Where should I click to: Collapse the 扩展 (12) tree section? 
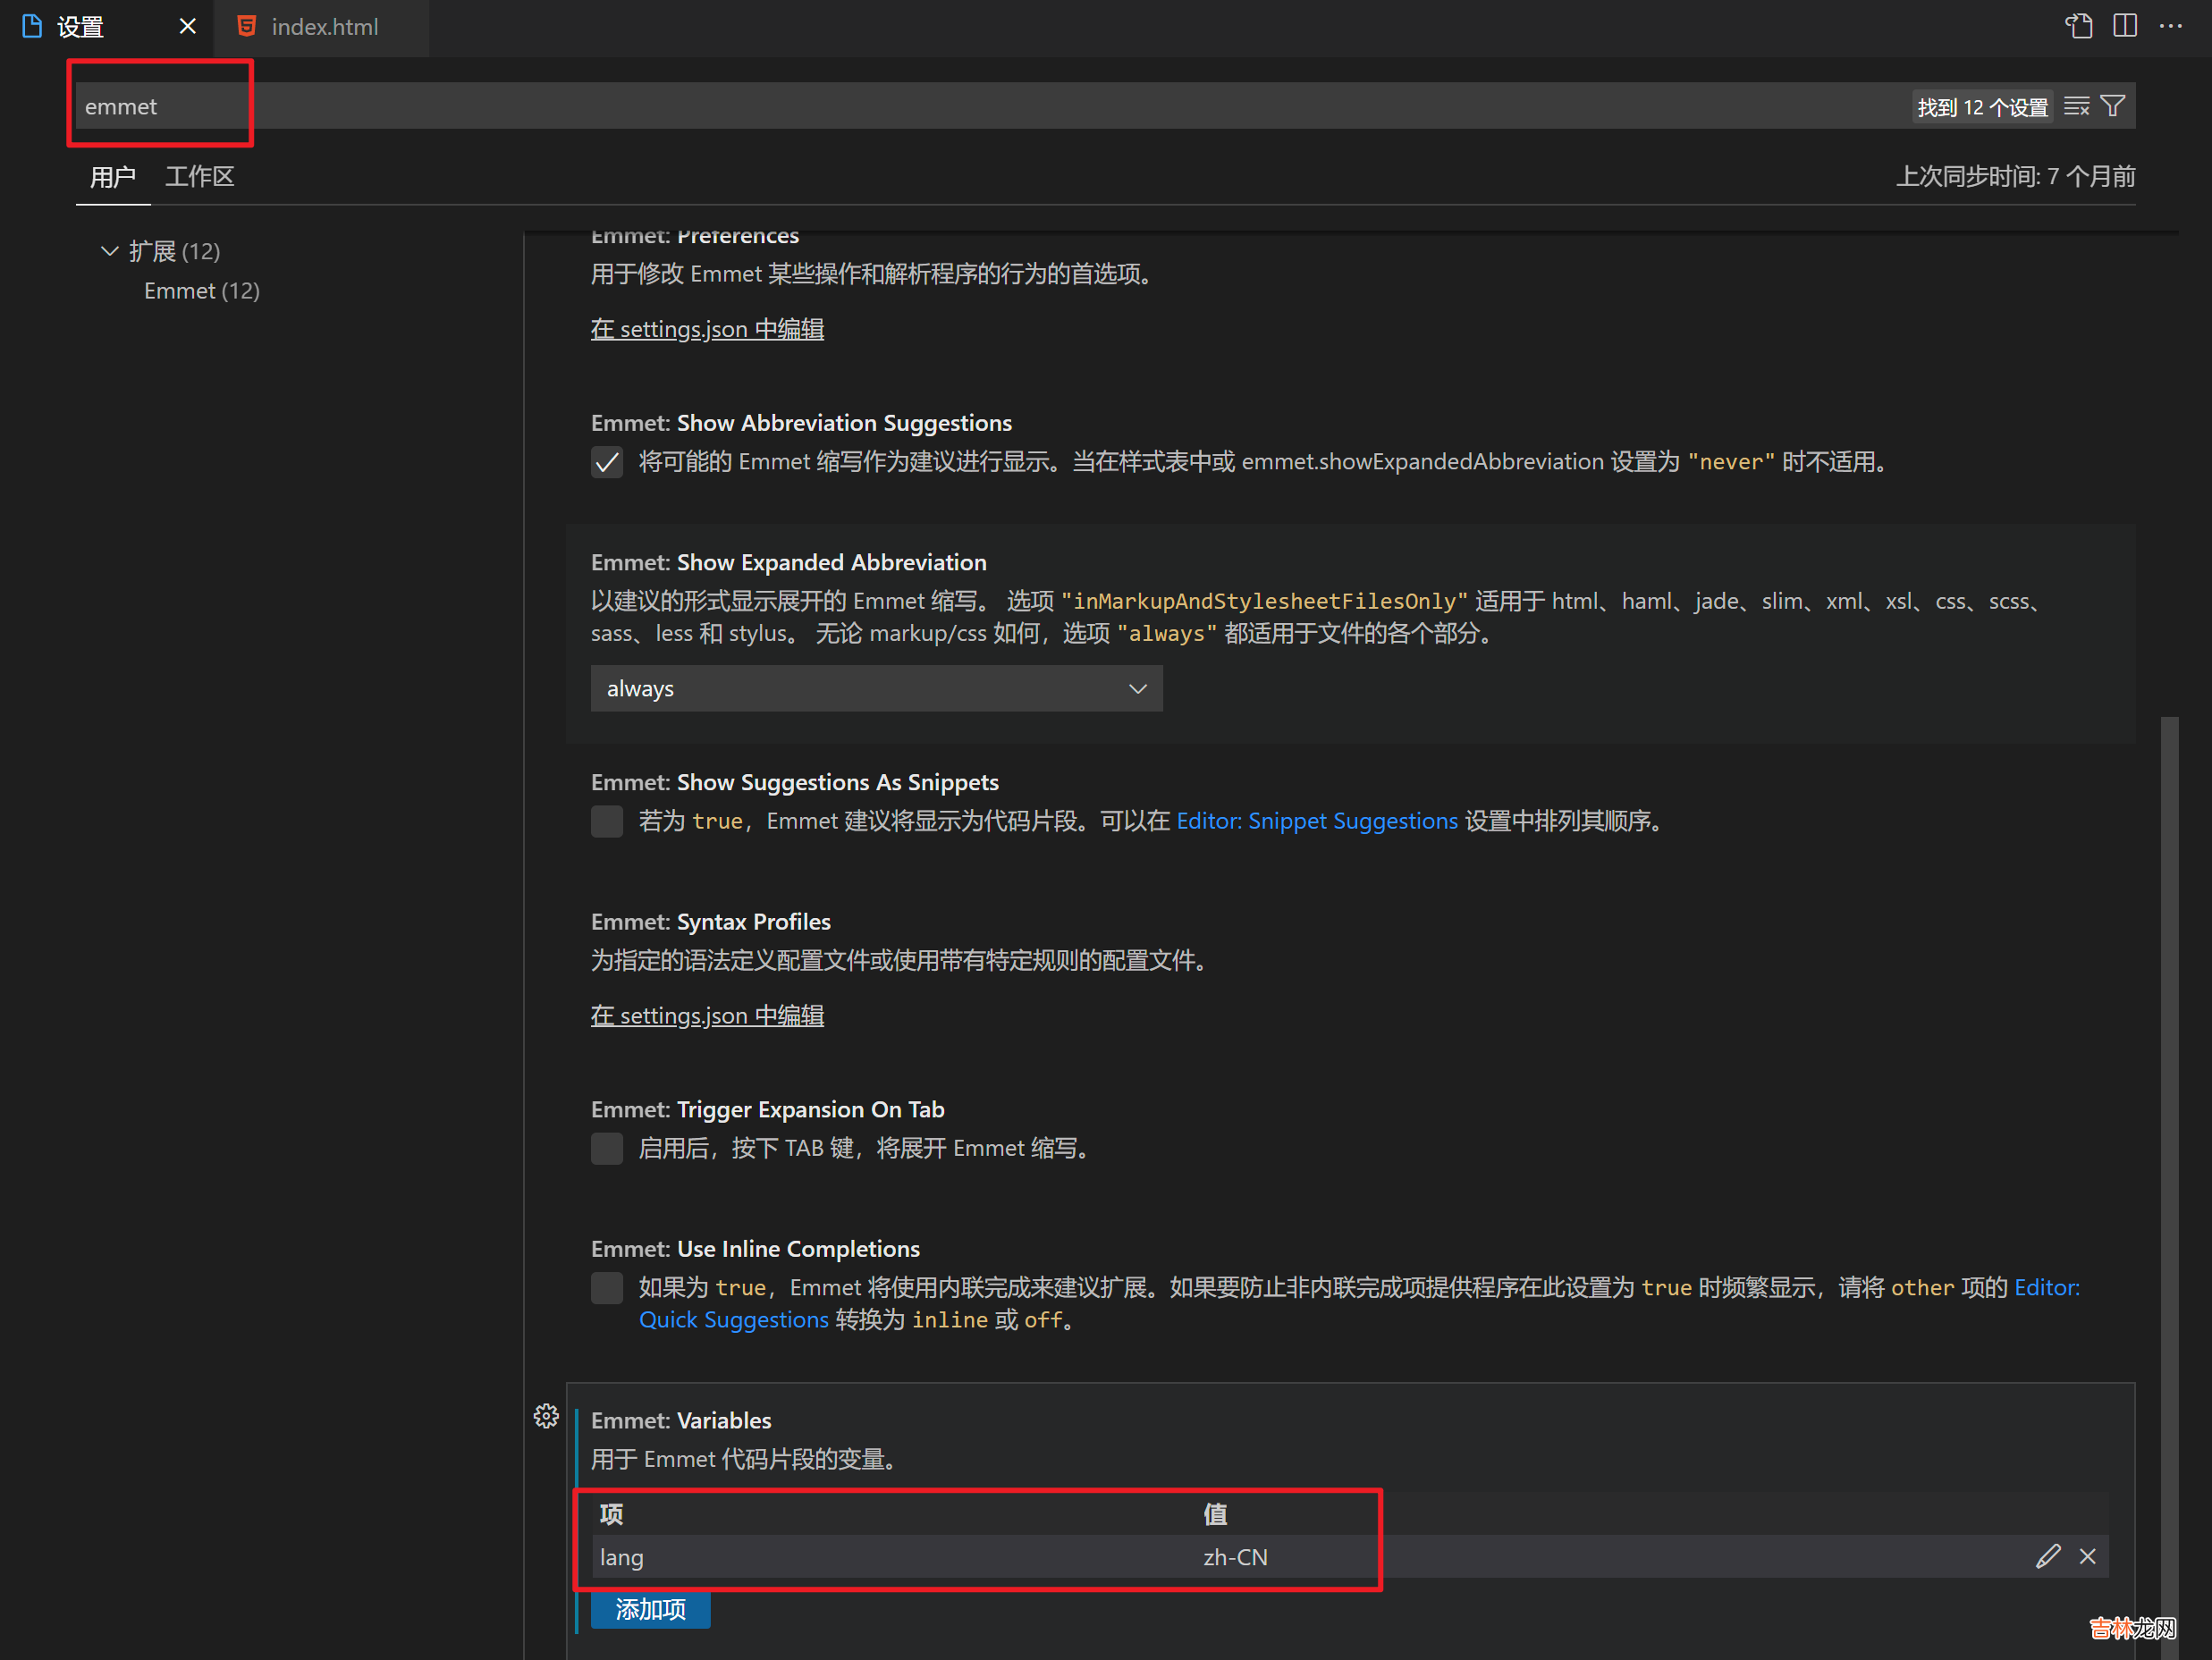click(110, 251)
